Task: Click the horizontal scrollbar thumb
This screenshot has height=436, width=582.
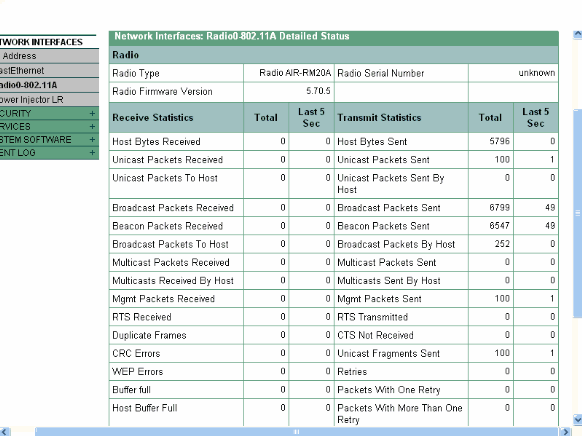Action: point(297,432)
